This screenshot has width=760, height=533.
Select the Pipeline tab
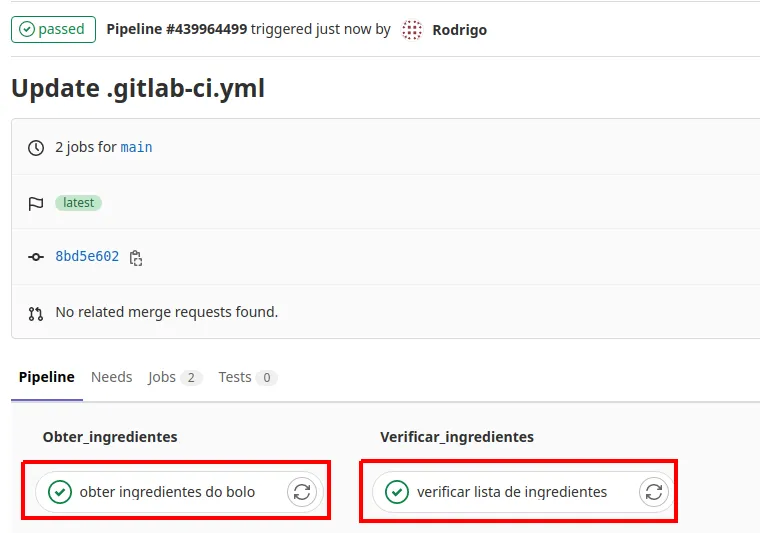(47, 377)
